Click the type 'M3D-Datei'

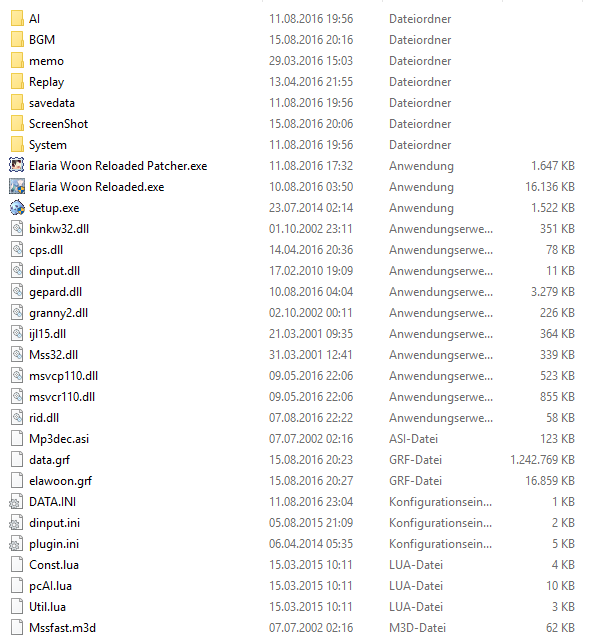point(417,628)
